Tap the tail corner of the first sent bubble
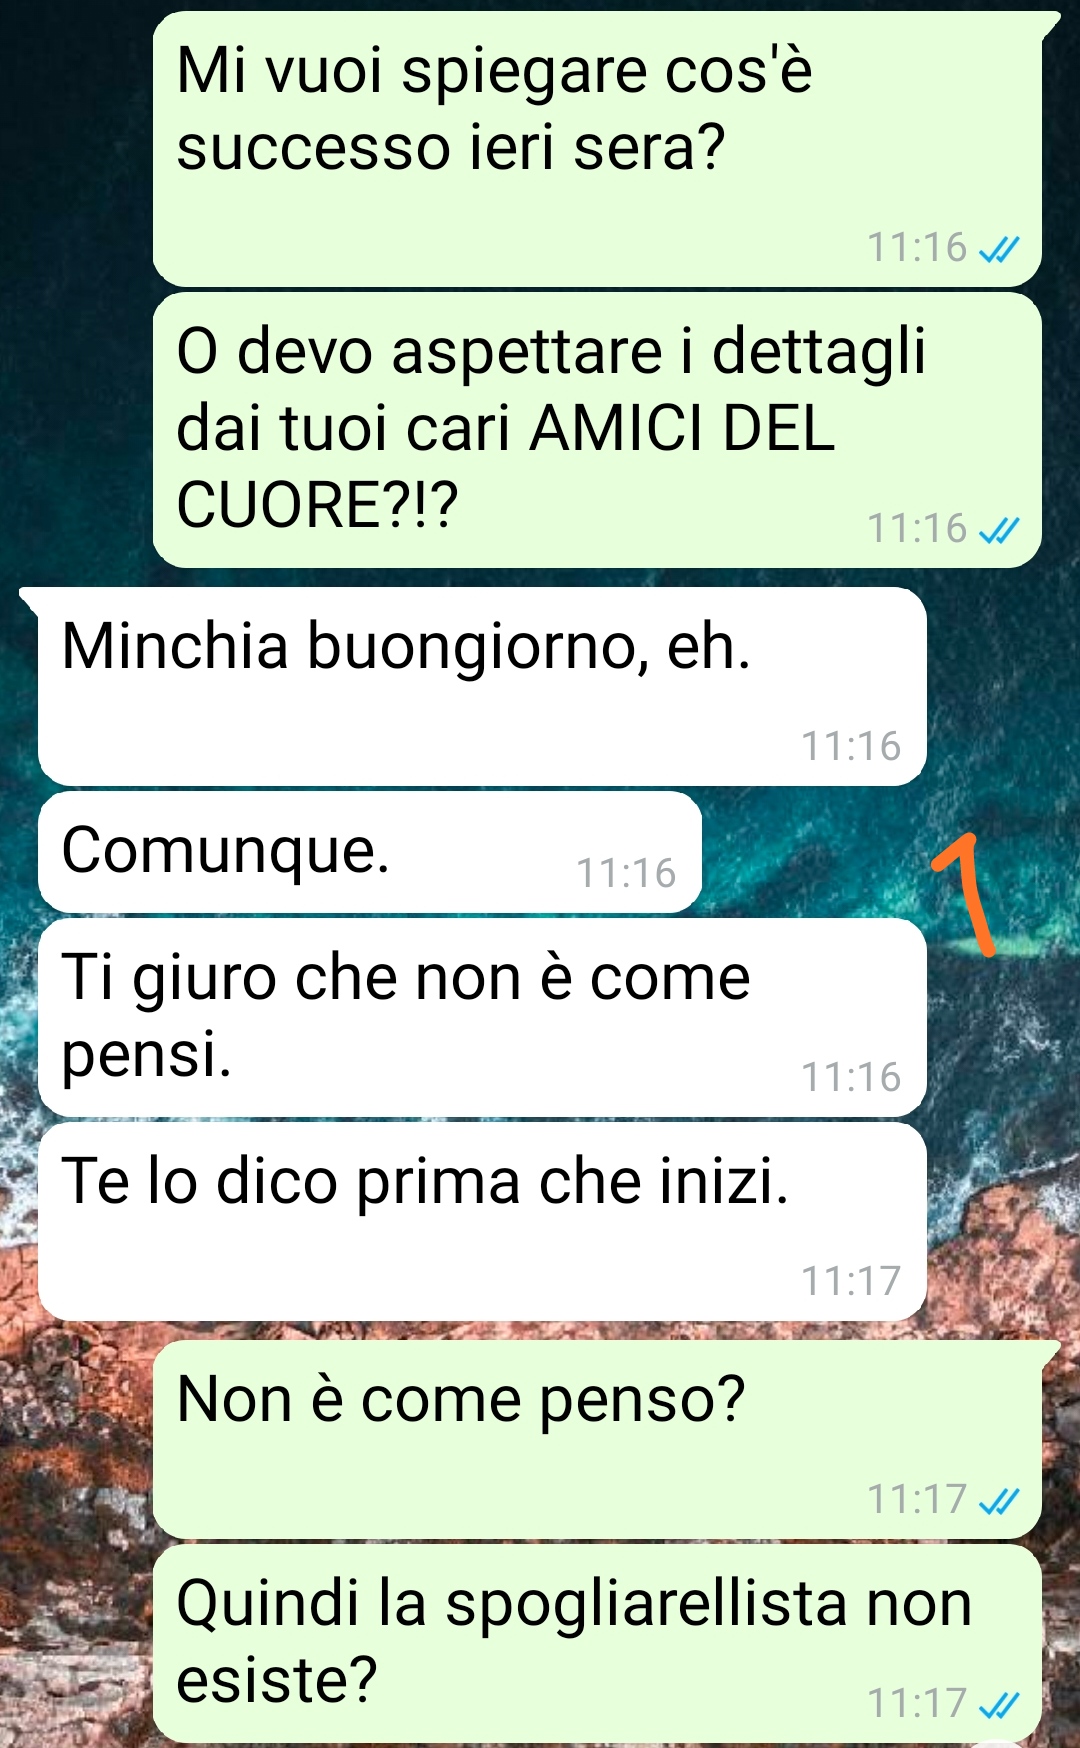This screenshot has height=1748, width=1080. (x=1048, y=24)
